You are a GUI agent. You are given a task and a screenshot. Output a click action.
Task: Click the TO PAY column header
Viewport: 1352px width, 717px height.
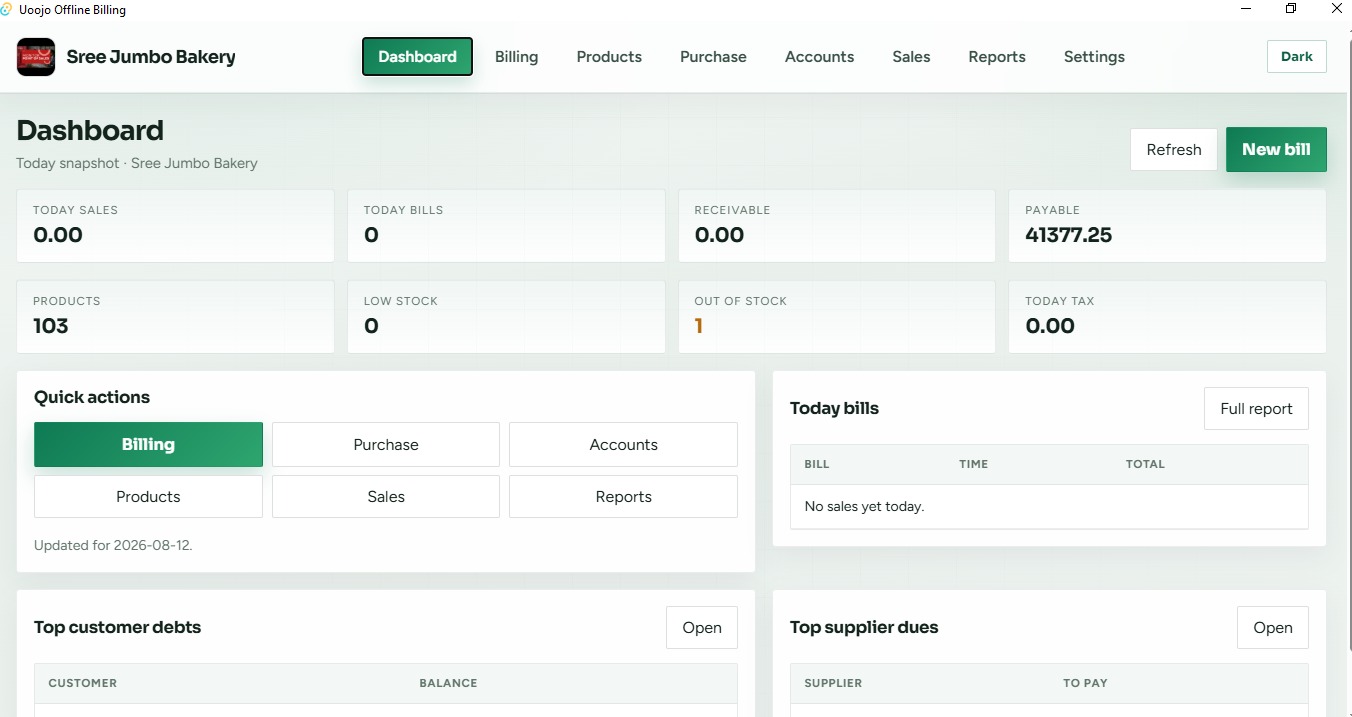click(1085, 683)
